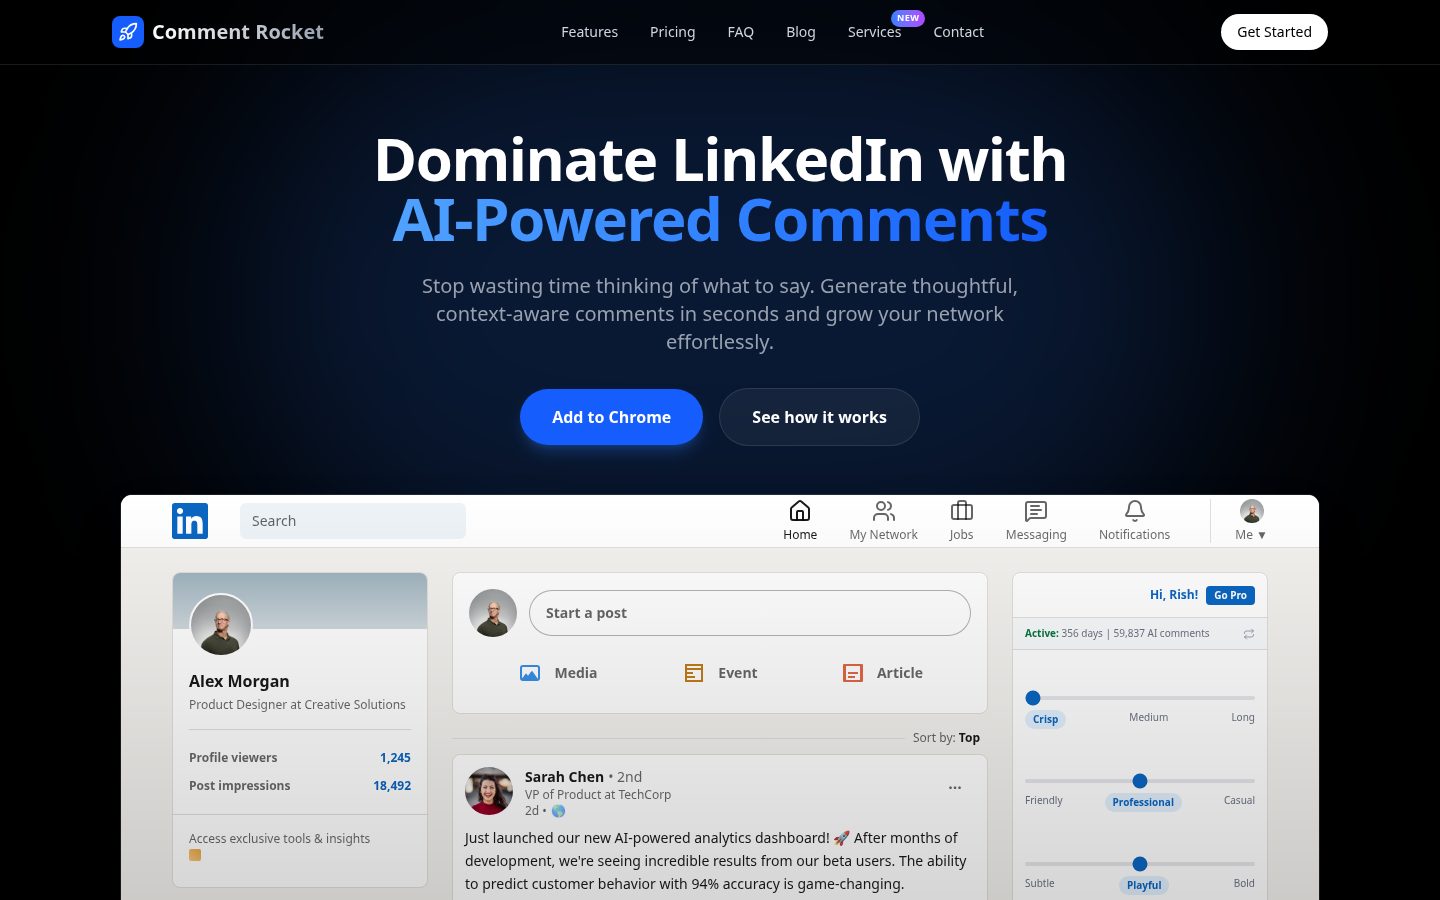Select the Casual tone option
The width and height of the screenshot is (1440, 900).
(x=1239, y=800)
